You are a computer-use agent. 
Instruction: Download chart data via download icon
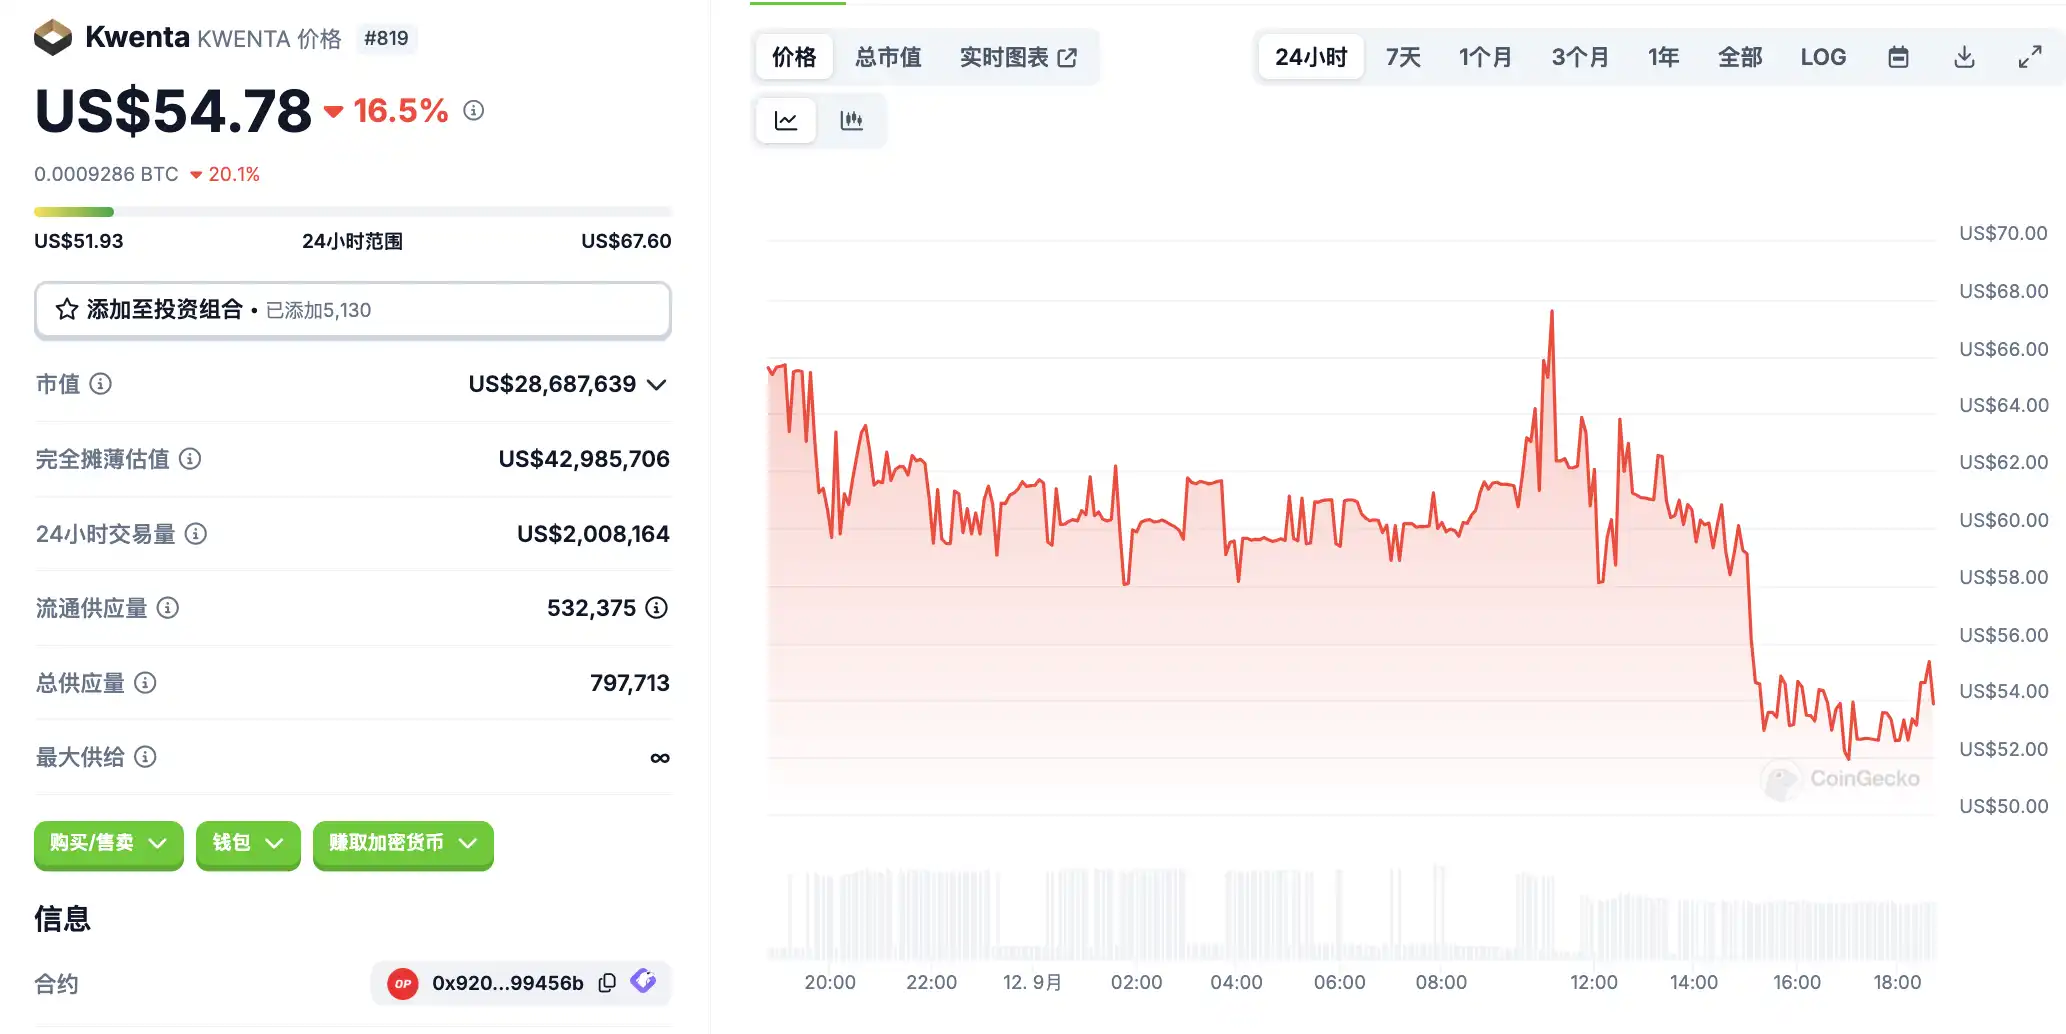(x=1963, y=57)
